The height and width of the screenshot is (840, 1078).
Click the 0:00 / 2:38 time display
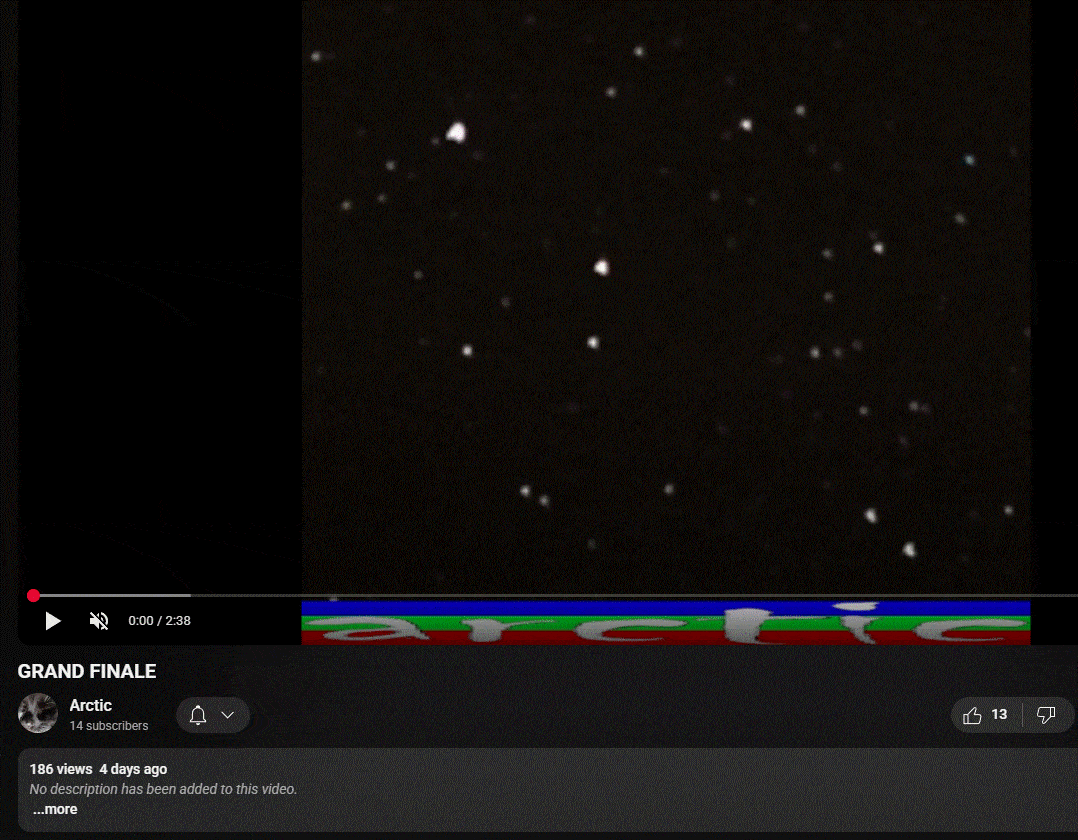coord(159,621)
